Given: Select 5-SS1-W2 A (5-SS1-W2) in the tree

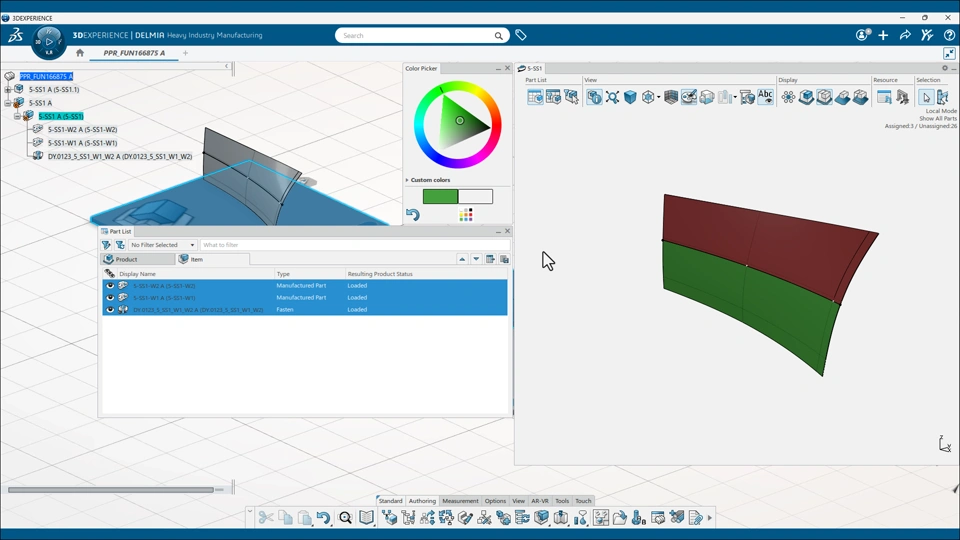Looking at the screenshot, I should tap(82, 130).
